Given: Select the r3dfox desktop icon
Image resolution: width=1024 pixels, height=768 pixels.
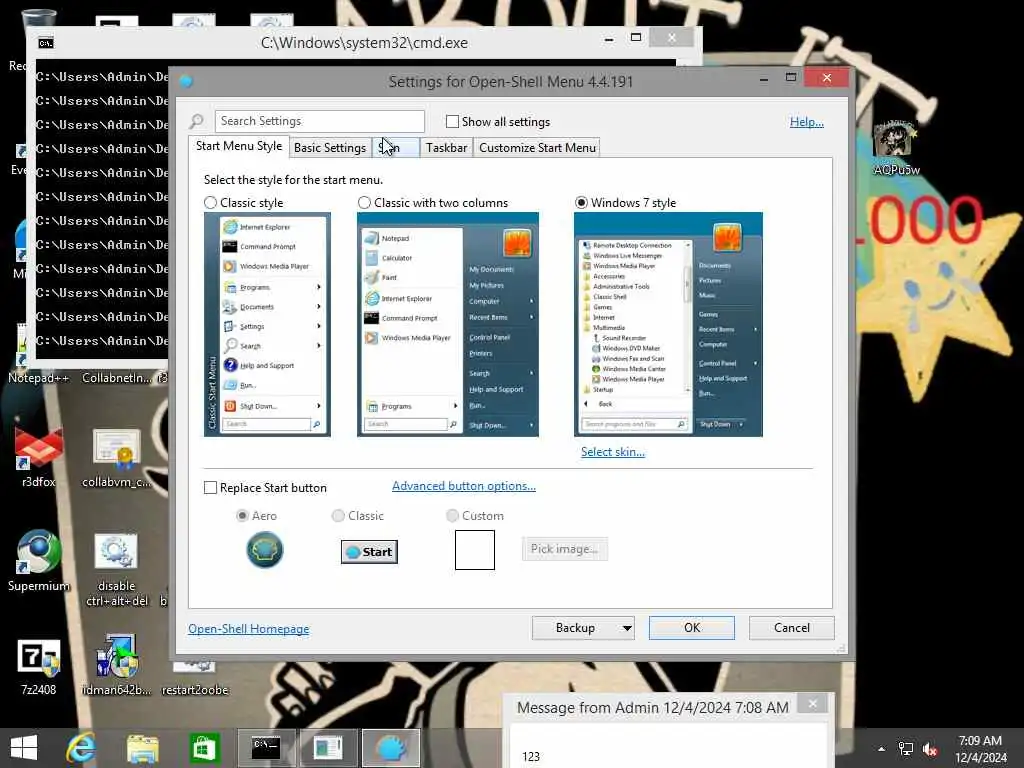Looking at the screenshot, I should tap(39, 456).
